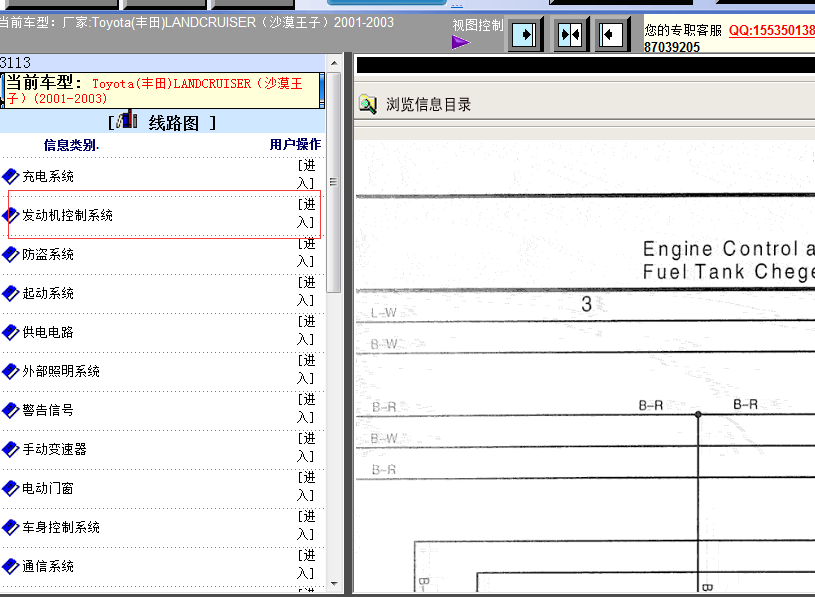
Task: Click the book icon next to 警告信号
Action: tap(11, 410)
